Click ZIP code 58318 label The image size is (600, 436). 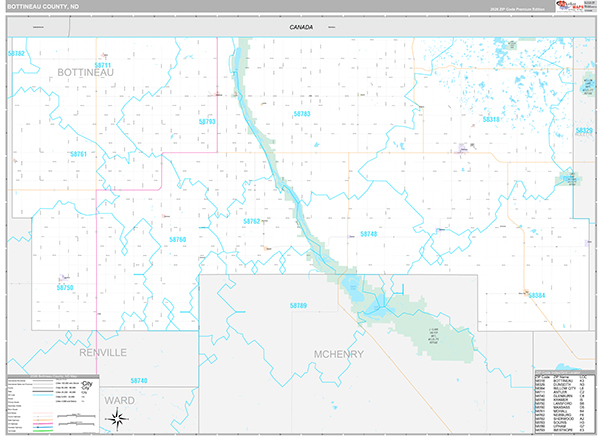coord(491,119)
